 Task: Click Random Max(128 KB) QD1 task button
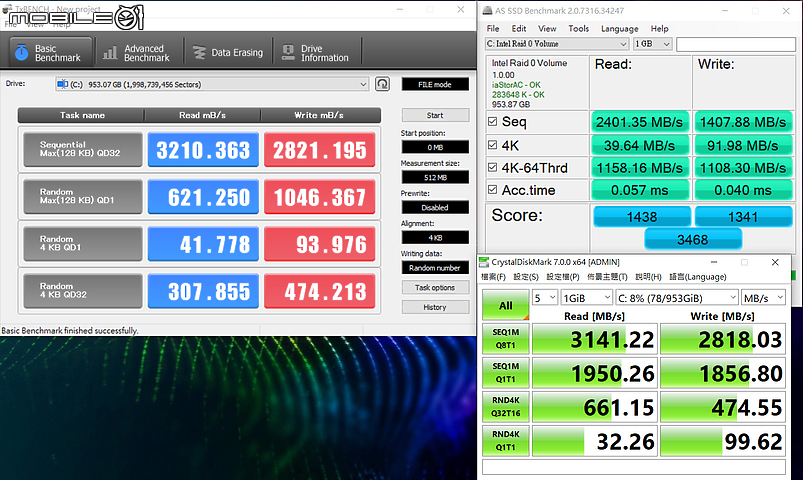pos(83,196)
